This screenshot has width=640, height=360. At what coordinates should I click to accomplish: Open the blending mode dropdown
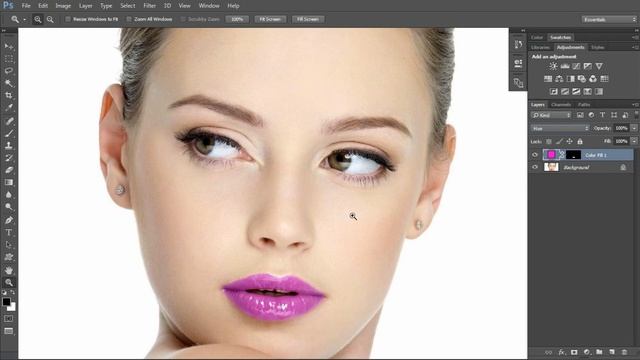560,128
